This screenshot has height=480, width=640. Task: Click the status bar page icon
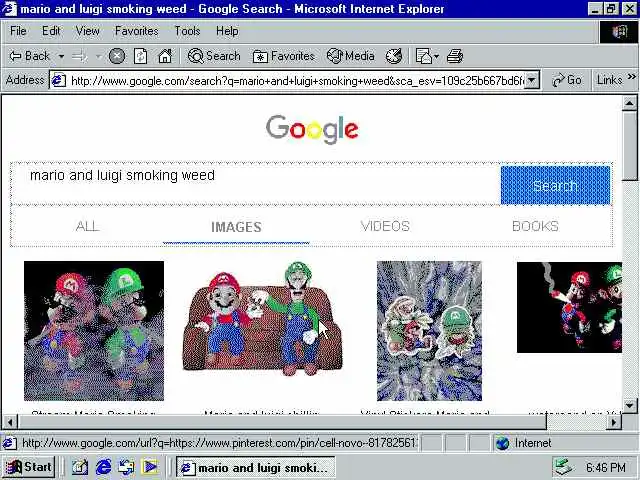[x=10, y=443]
